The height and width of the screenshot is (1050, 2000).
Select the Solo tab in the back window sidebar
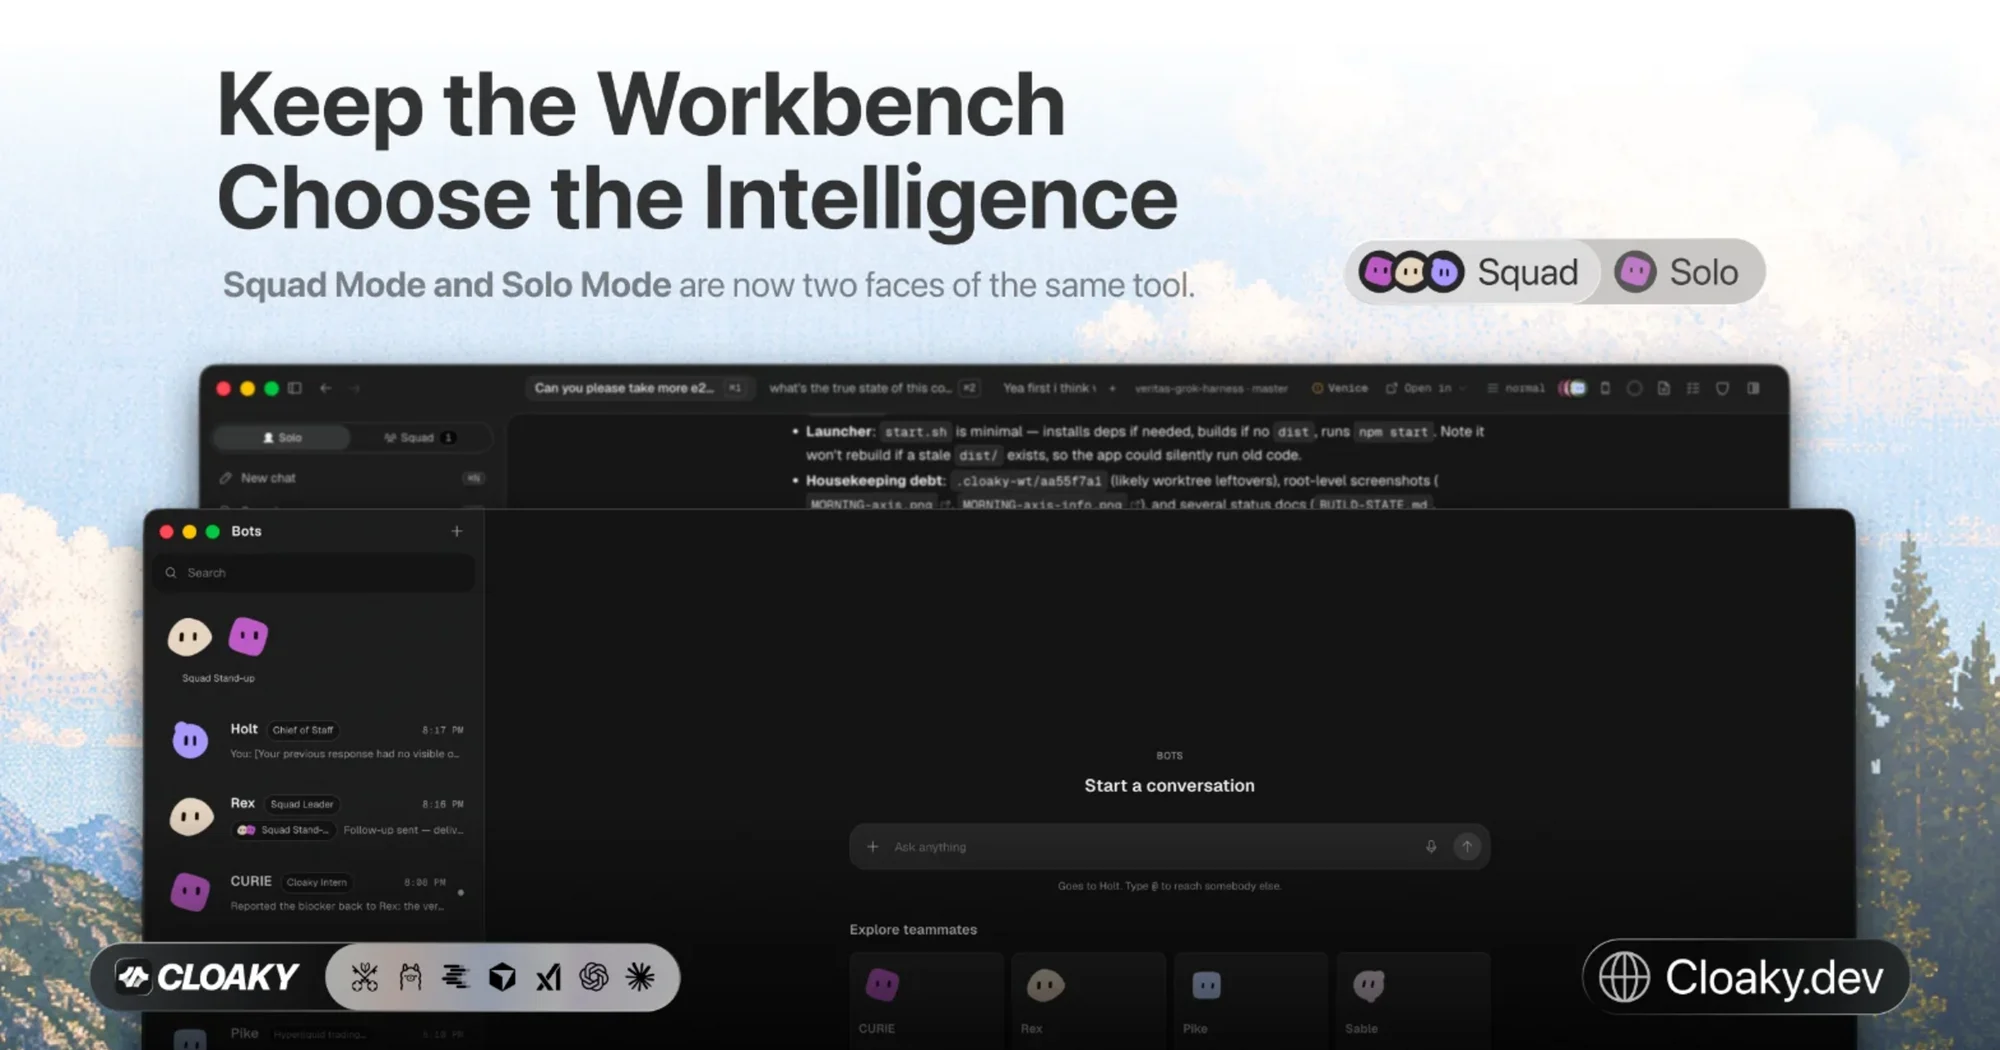283,437
